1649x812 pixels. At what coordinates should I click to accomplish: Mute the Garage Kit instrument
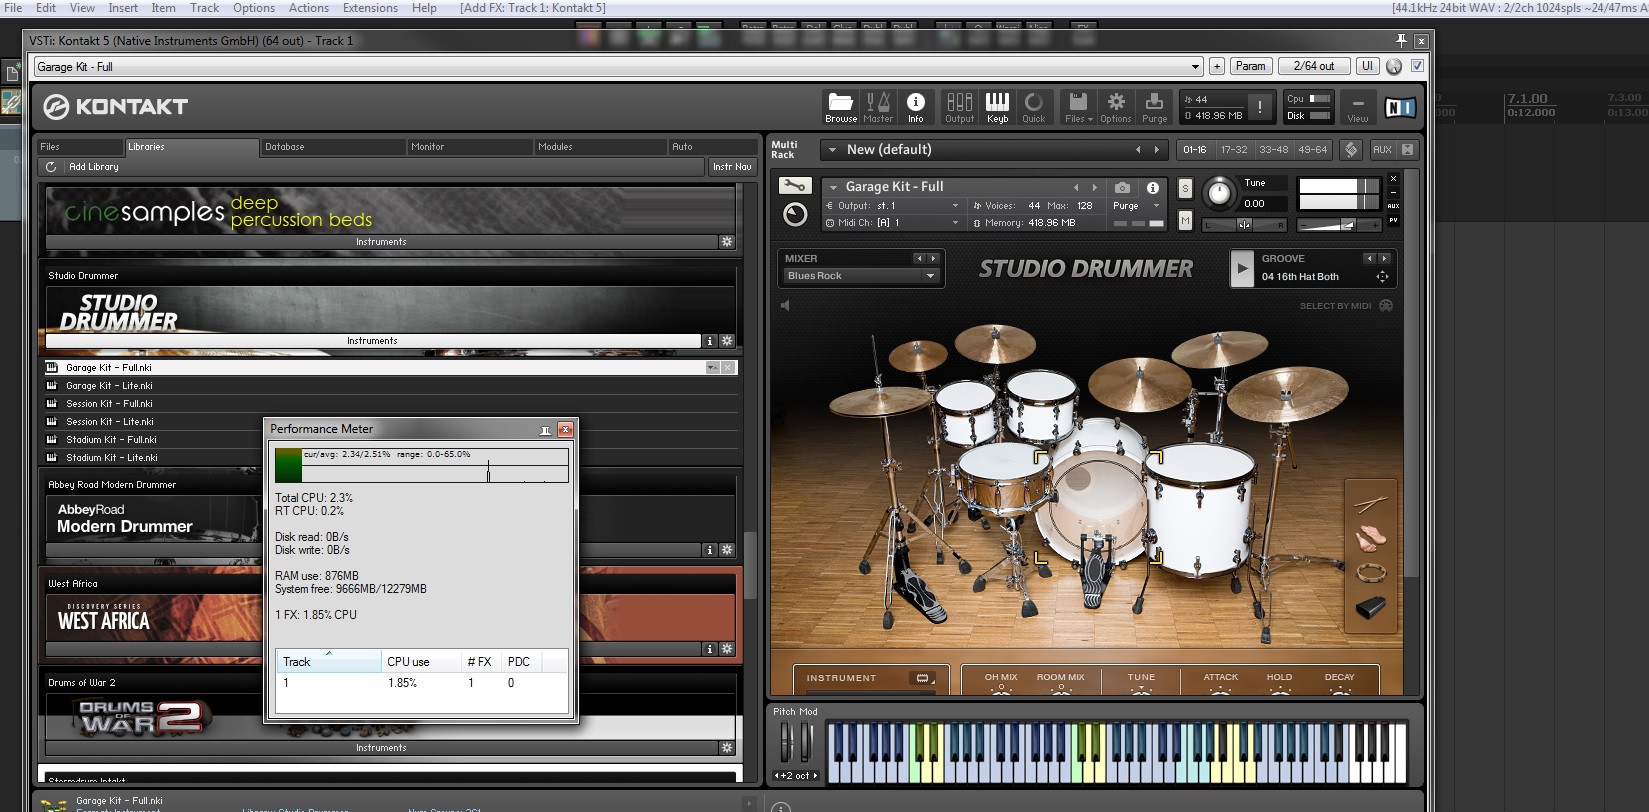pos(1185,220)
